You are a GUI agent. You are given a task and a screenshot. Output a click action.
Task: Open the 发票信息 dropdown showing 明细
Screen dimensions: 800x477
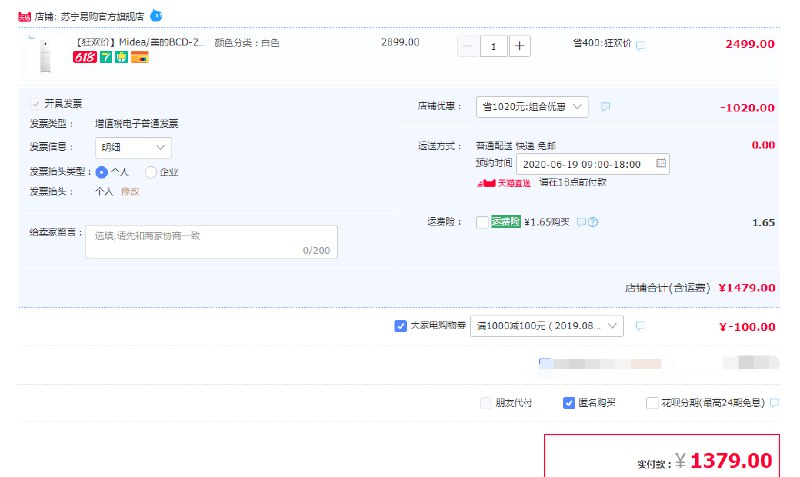click(133, 147)
